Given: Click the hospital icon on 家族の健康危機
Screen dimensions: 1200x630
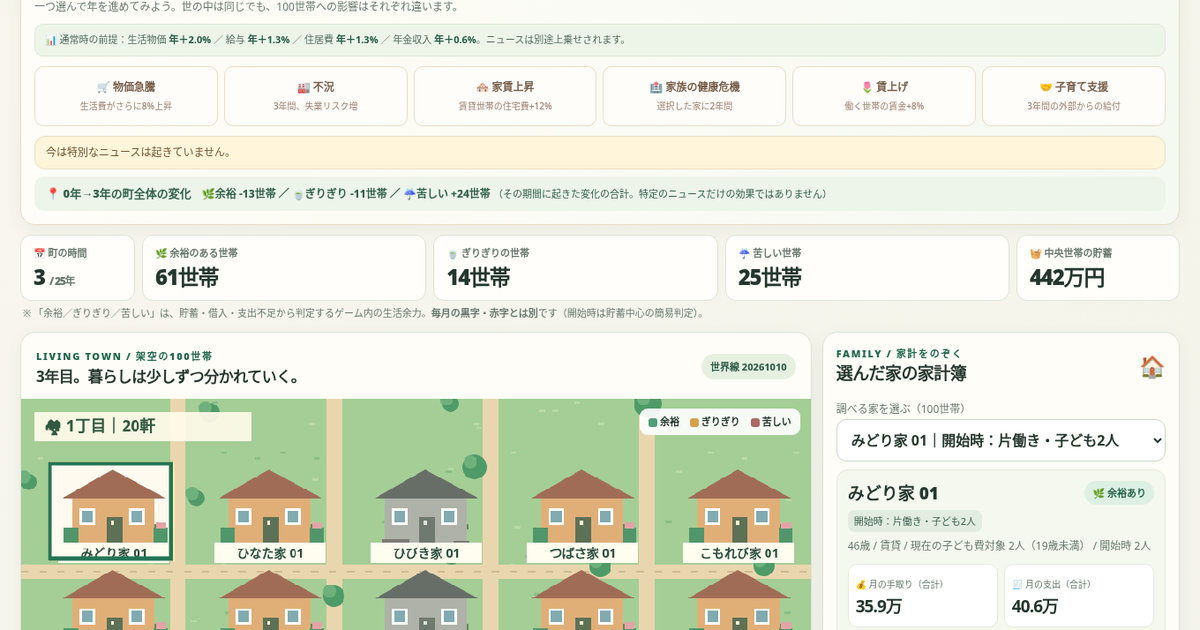Looking at the screenshot, I should tap(656, 87).
